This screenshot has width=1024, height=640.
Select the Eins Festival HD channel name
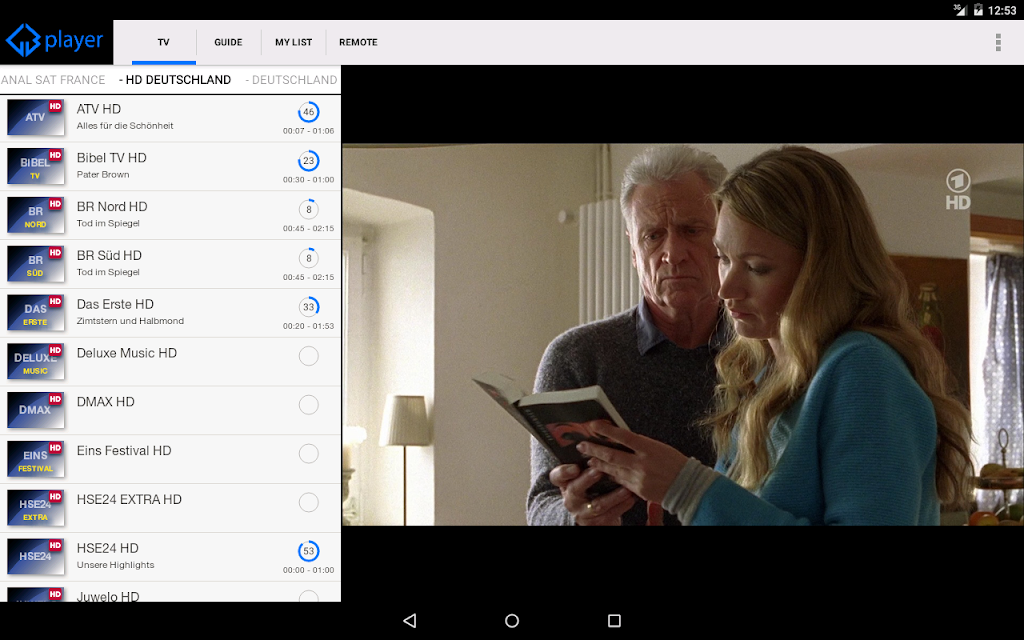[124, 451]
